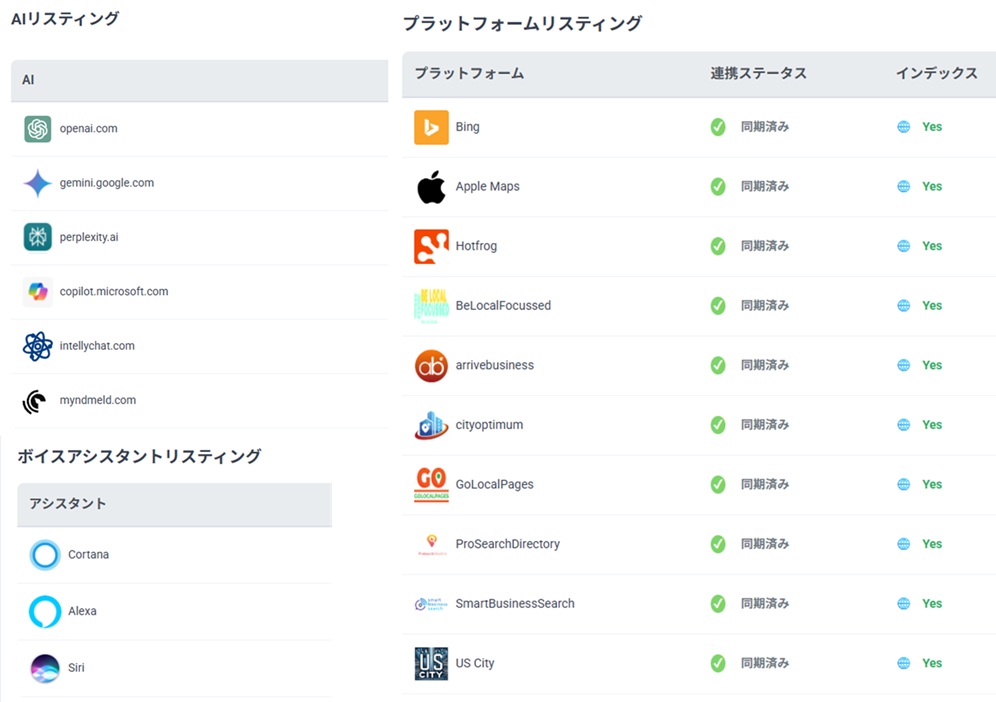This screenshot has height=702, width=996.
Task: Click the Siri assistant icon
Action: (x=45, y=667)
